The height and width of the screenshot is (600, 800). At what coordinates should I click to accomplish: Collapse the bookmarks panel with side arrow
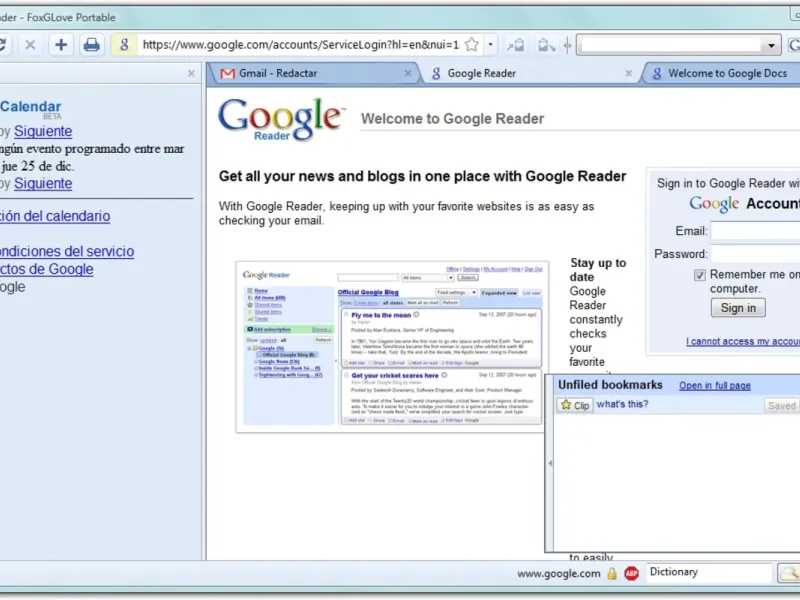pyautogui.click(x=549, y=463)
